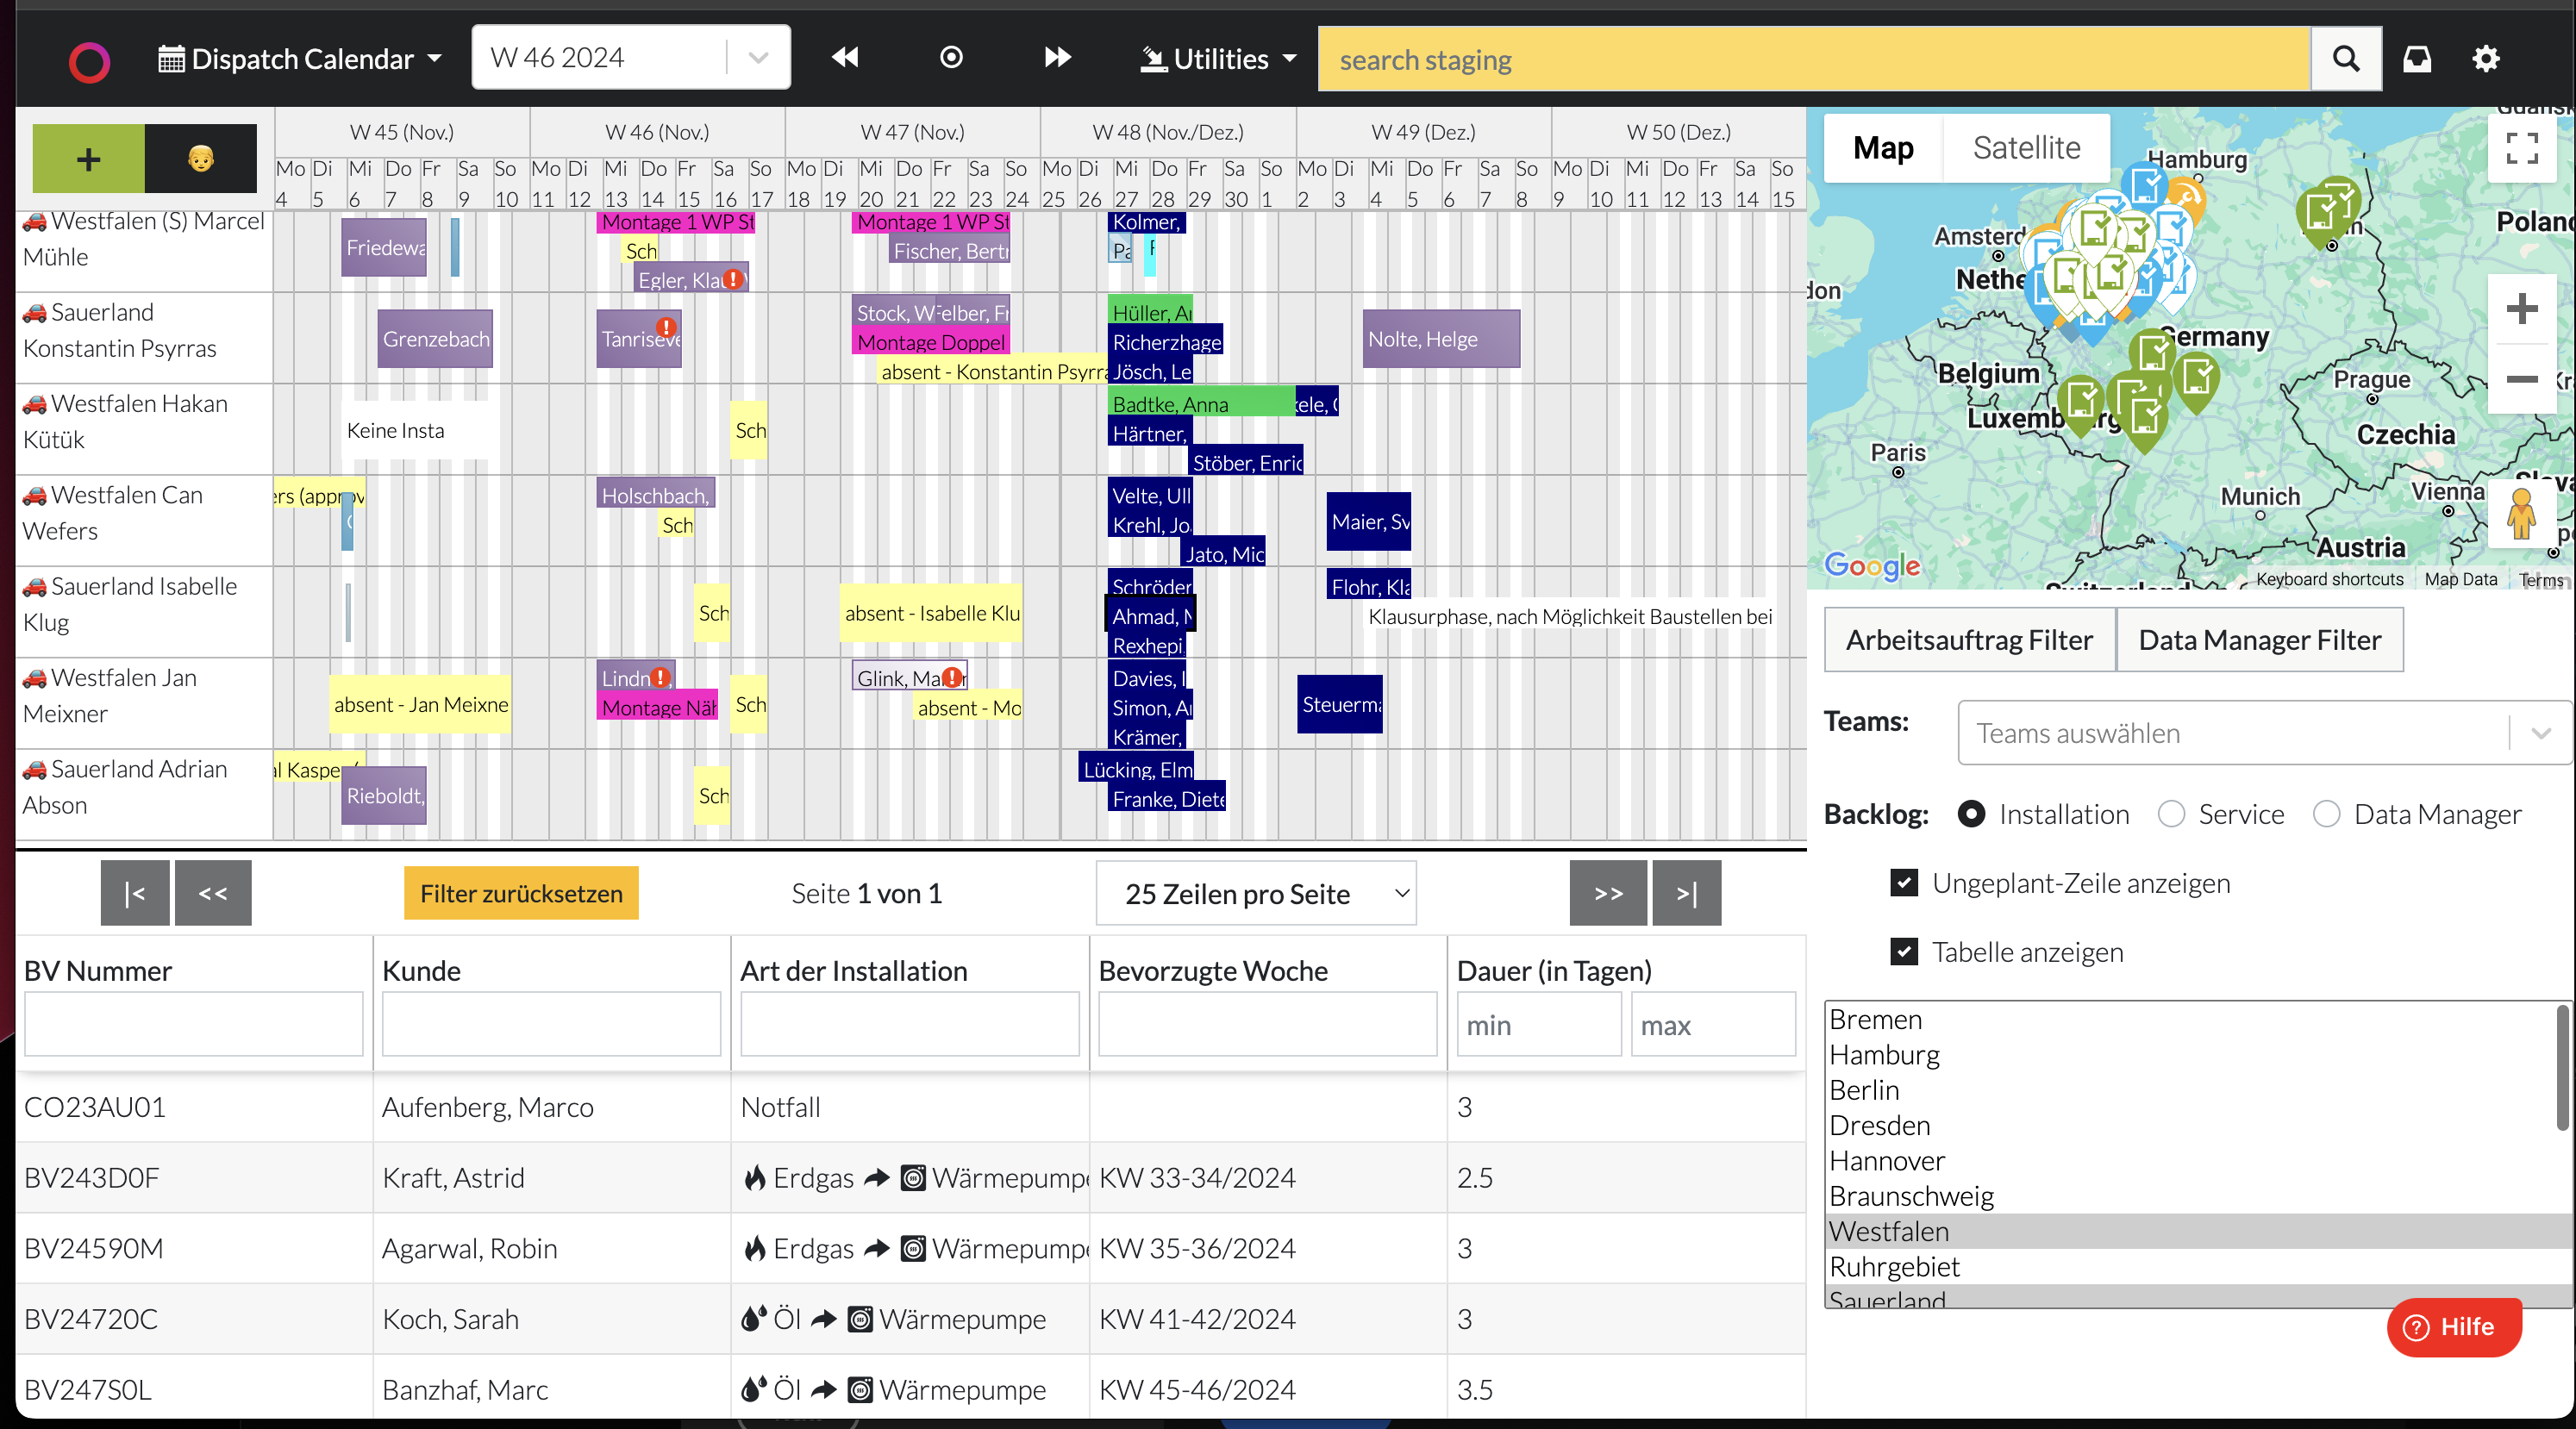Go to next page with >> button

pos(1608,893)
